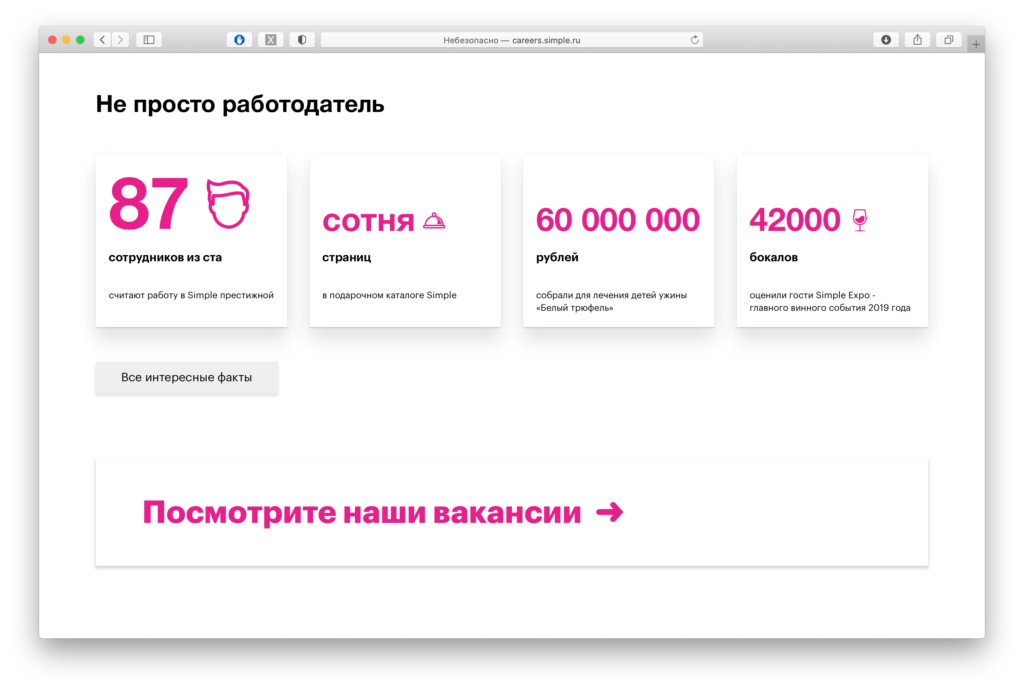Viewport: 1024px width, 690px height.
Task: Select the '60 000 000 рублей' fact card
Action: pyautogui.click(x=618, y=241)
